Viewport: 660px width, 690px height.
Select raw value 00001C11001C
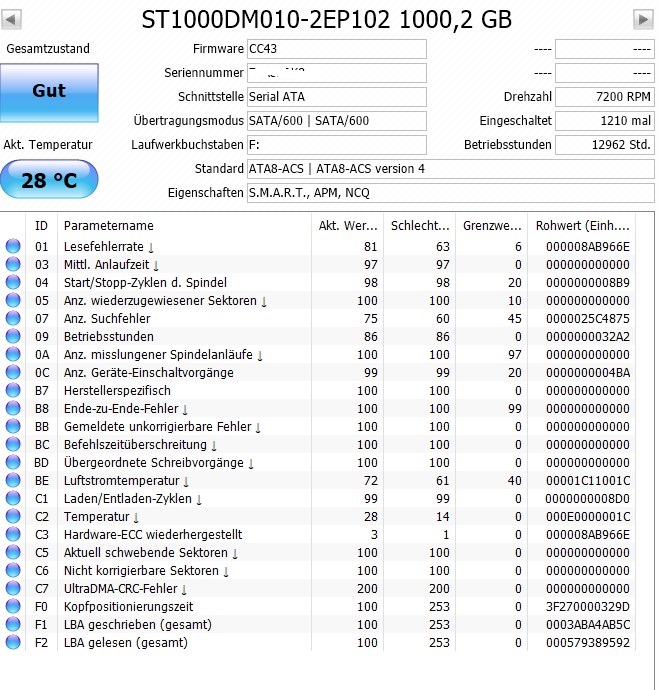(x=588, y=481)
